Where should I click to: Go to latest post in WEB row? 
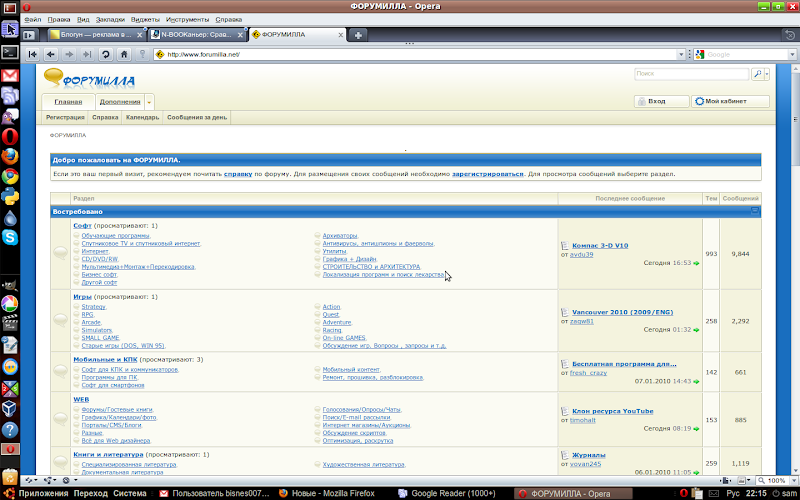click(696, 429)
